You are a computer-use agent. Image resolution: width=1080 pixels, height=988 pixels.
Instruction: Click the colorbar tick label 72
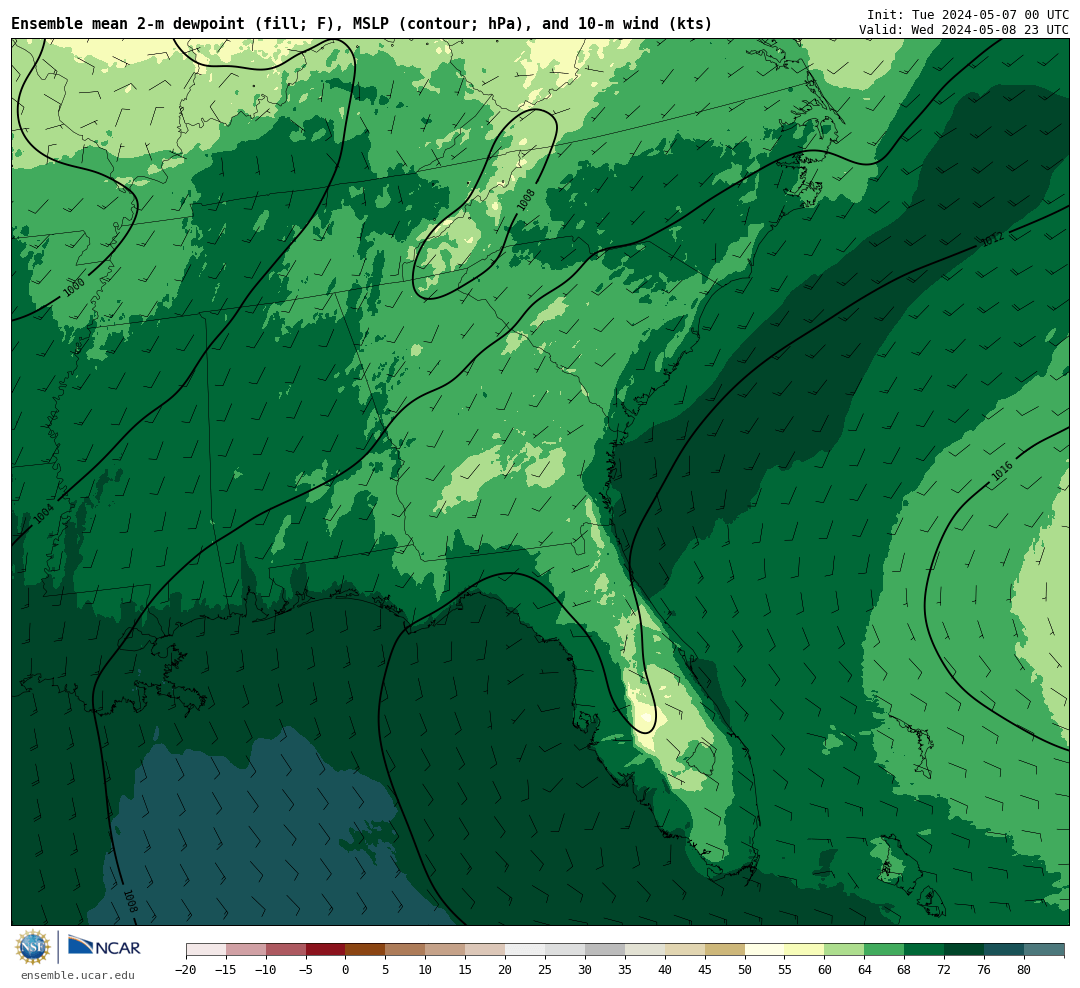[944, 970]
